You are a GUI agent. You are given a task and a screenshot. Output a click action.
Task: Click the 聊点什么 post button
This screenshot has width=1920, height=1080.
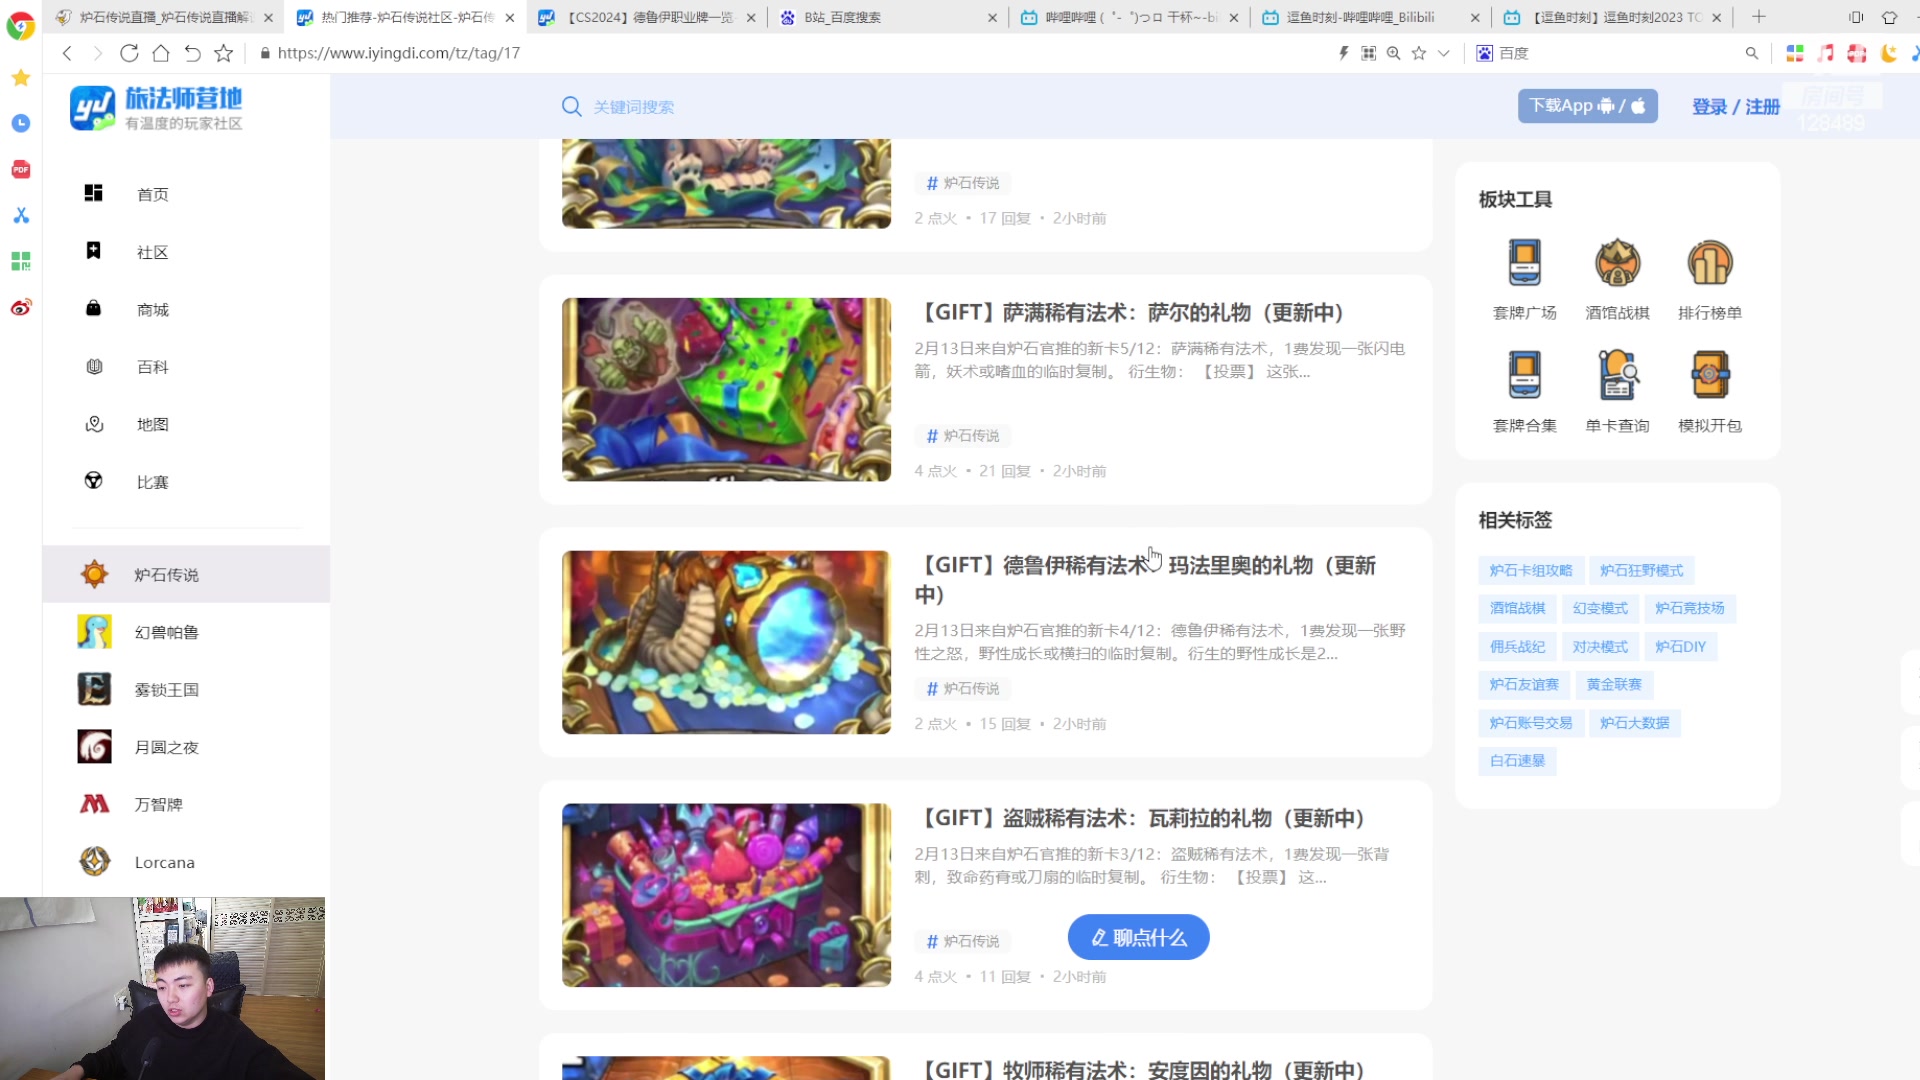click(x=1138, y=937)
